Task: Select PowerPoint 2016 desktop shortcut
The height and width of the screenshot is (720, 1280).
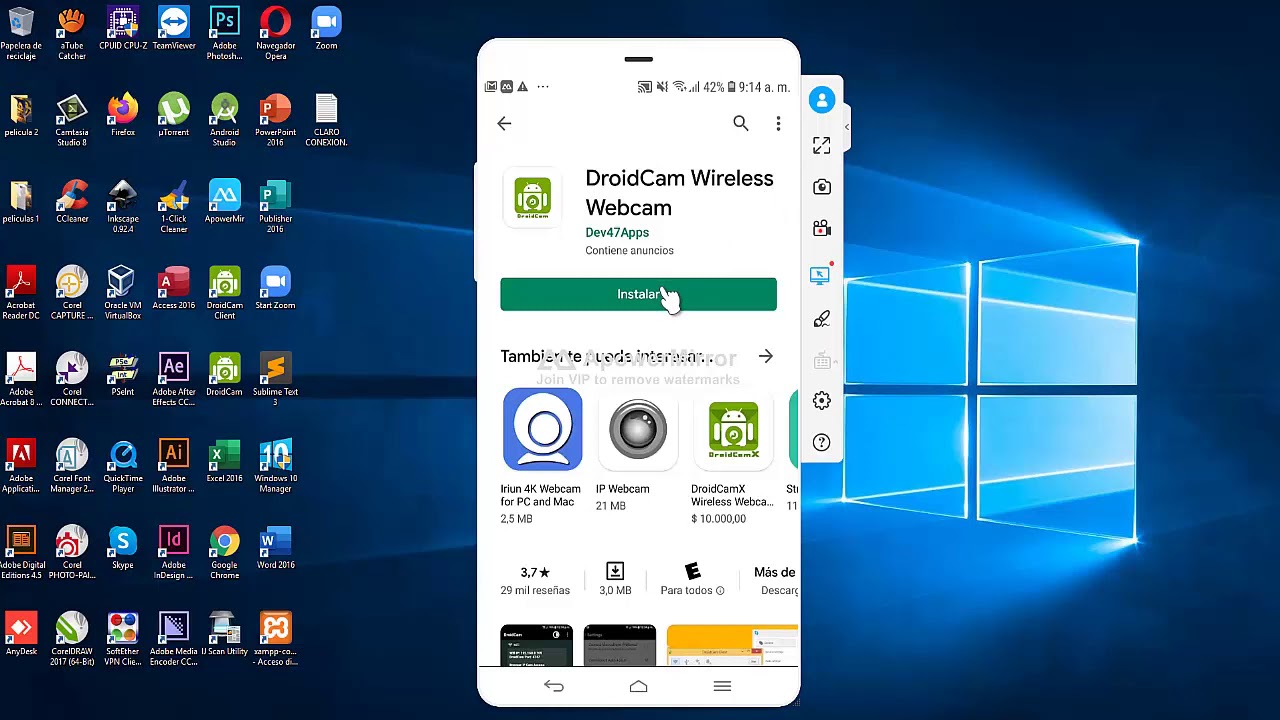Action: [275, 120]
